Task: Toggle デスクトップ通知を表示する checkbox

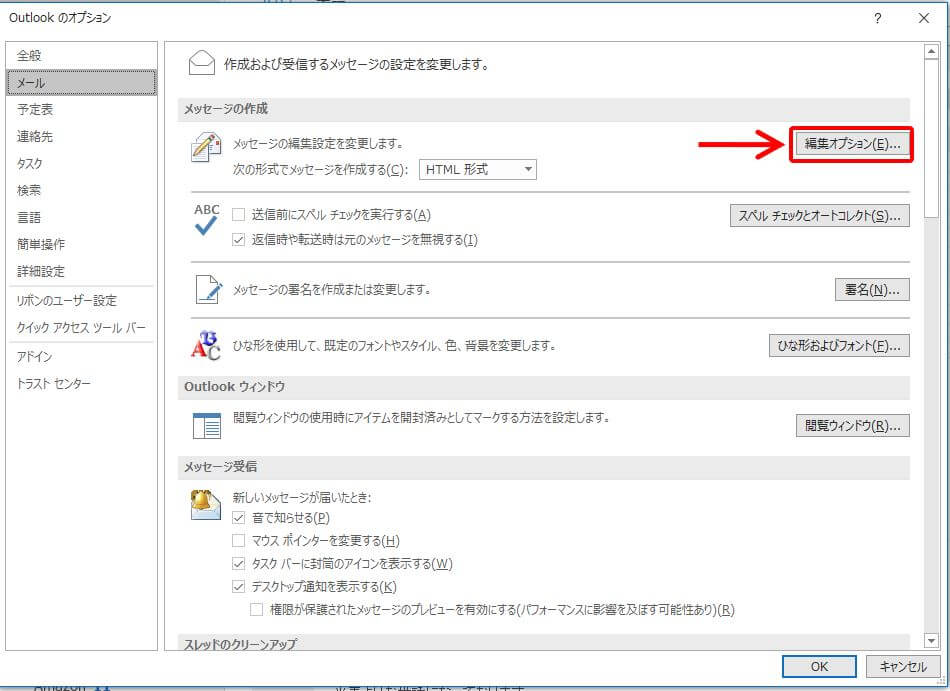Action: [x=239, y=587]
